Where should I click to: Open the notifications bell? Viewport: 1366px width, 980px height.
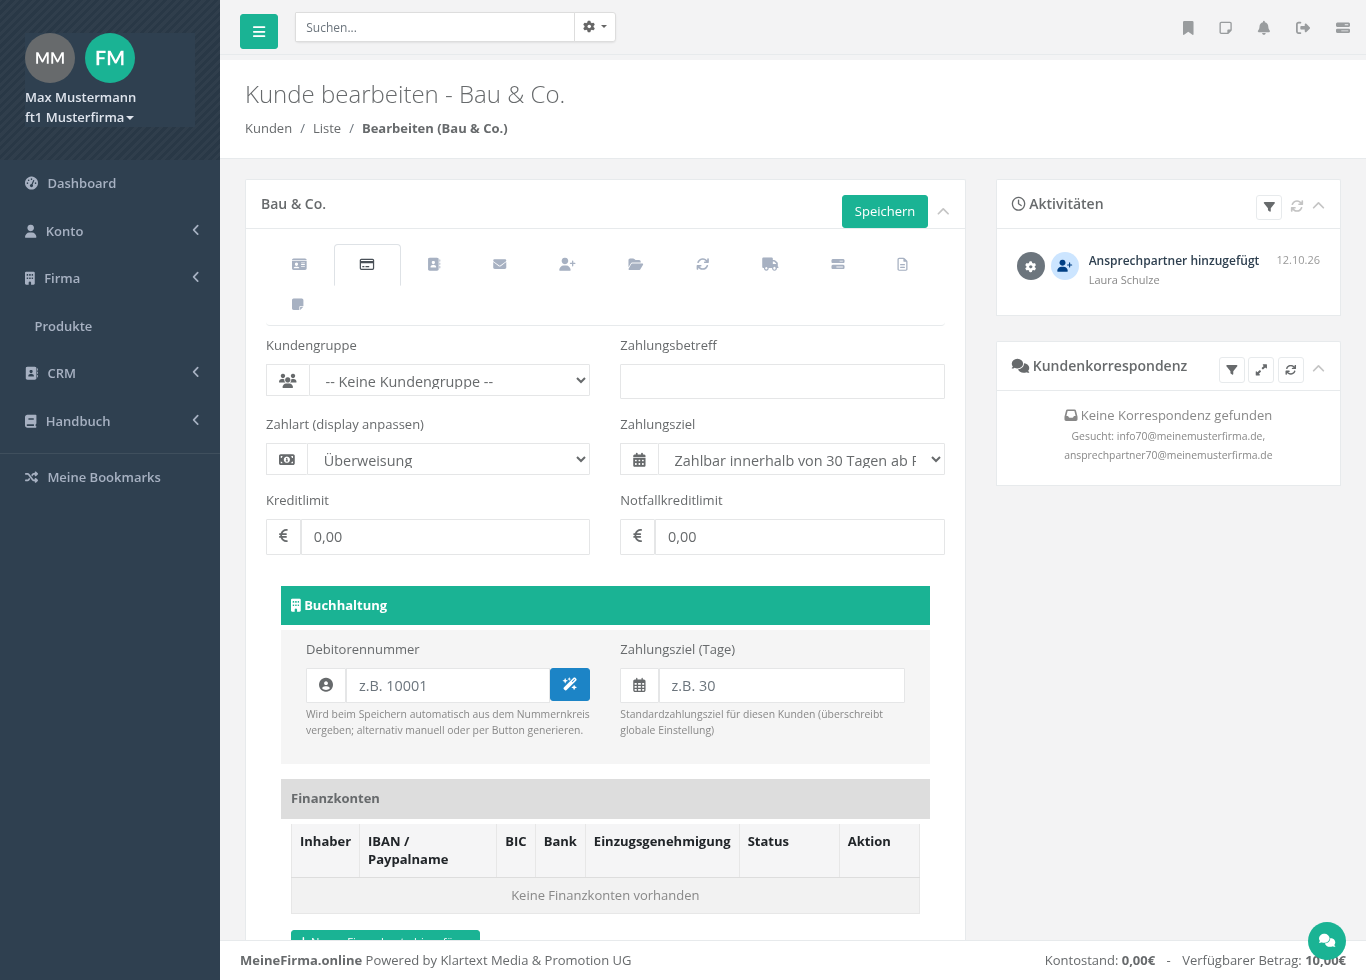tap(1264, 28)
